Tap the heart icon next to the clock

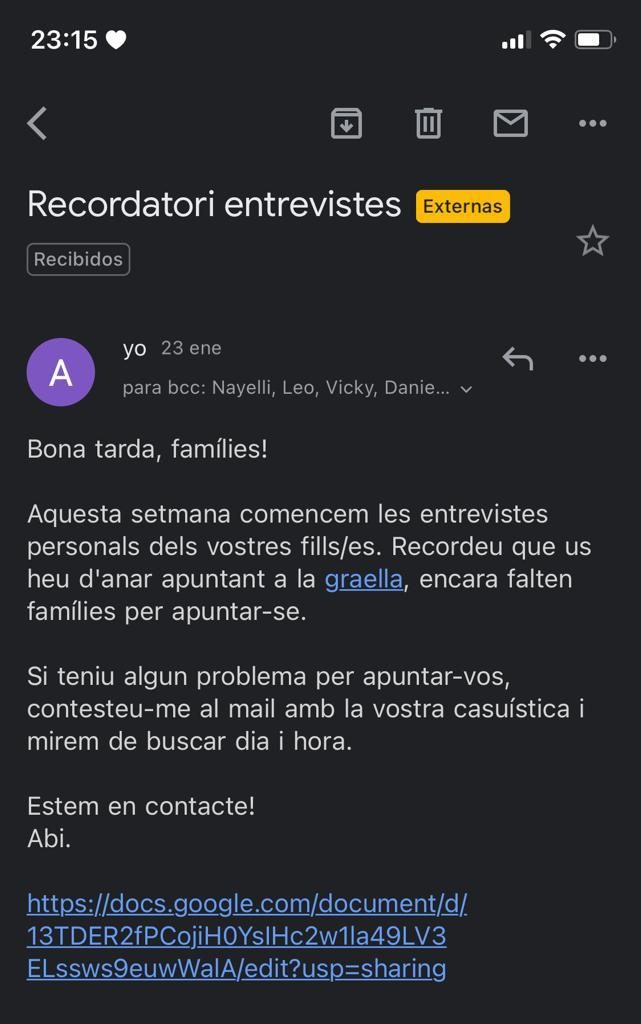click(x=117, y=40)
